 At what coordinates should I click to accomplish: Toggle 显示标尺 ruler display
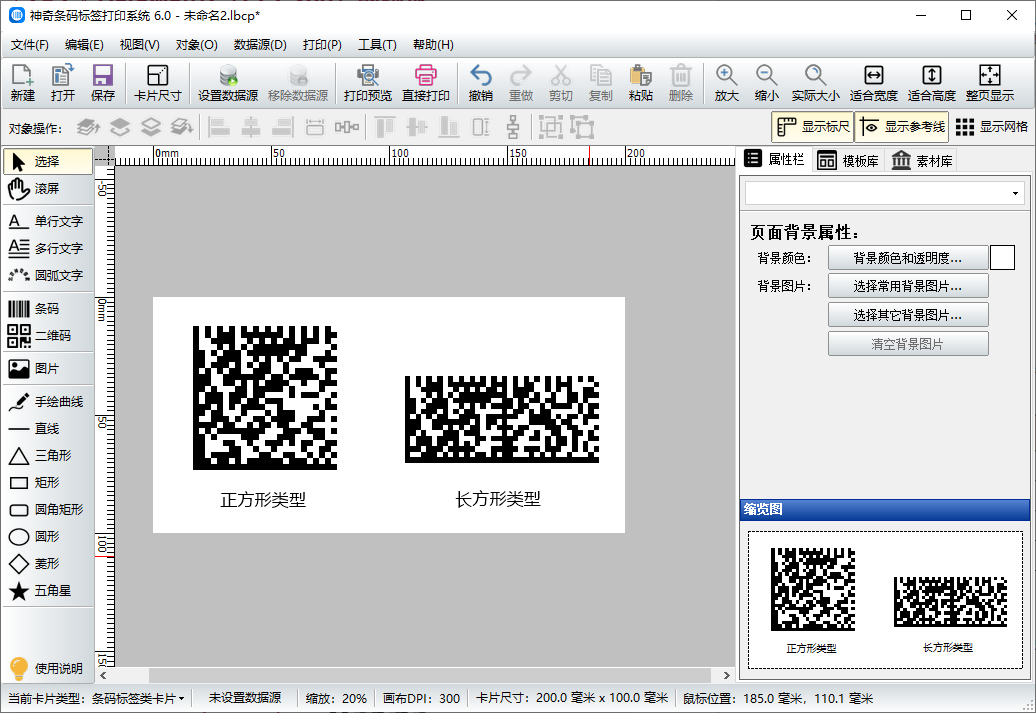point(812,127)
